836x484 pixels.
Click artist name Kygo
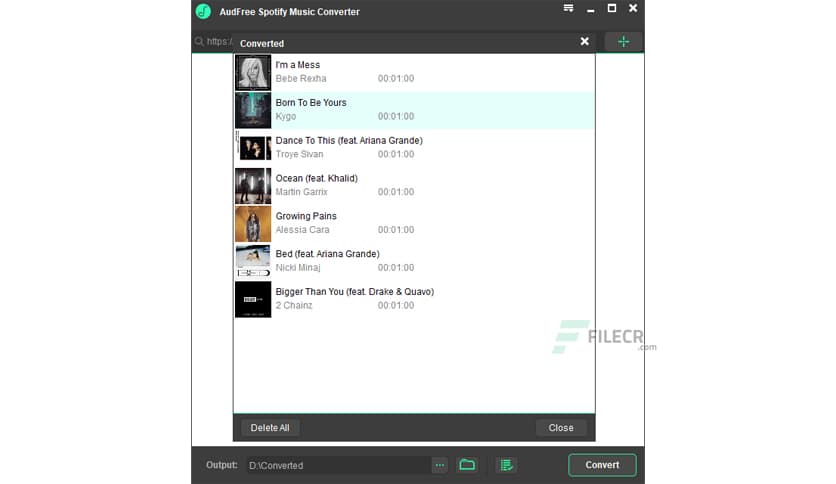(285, 116)
